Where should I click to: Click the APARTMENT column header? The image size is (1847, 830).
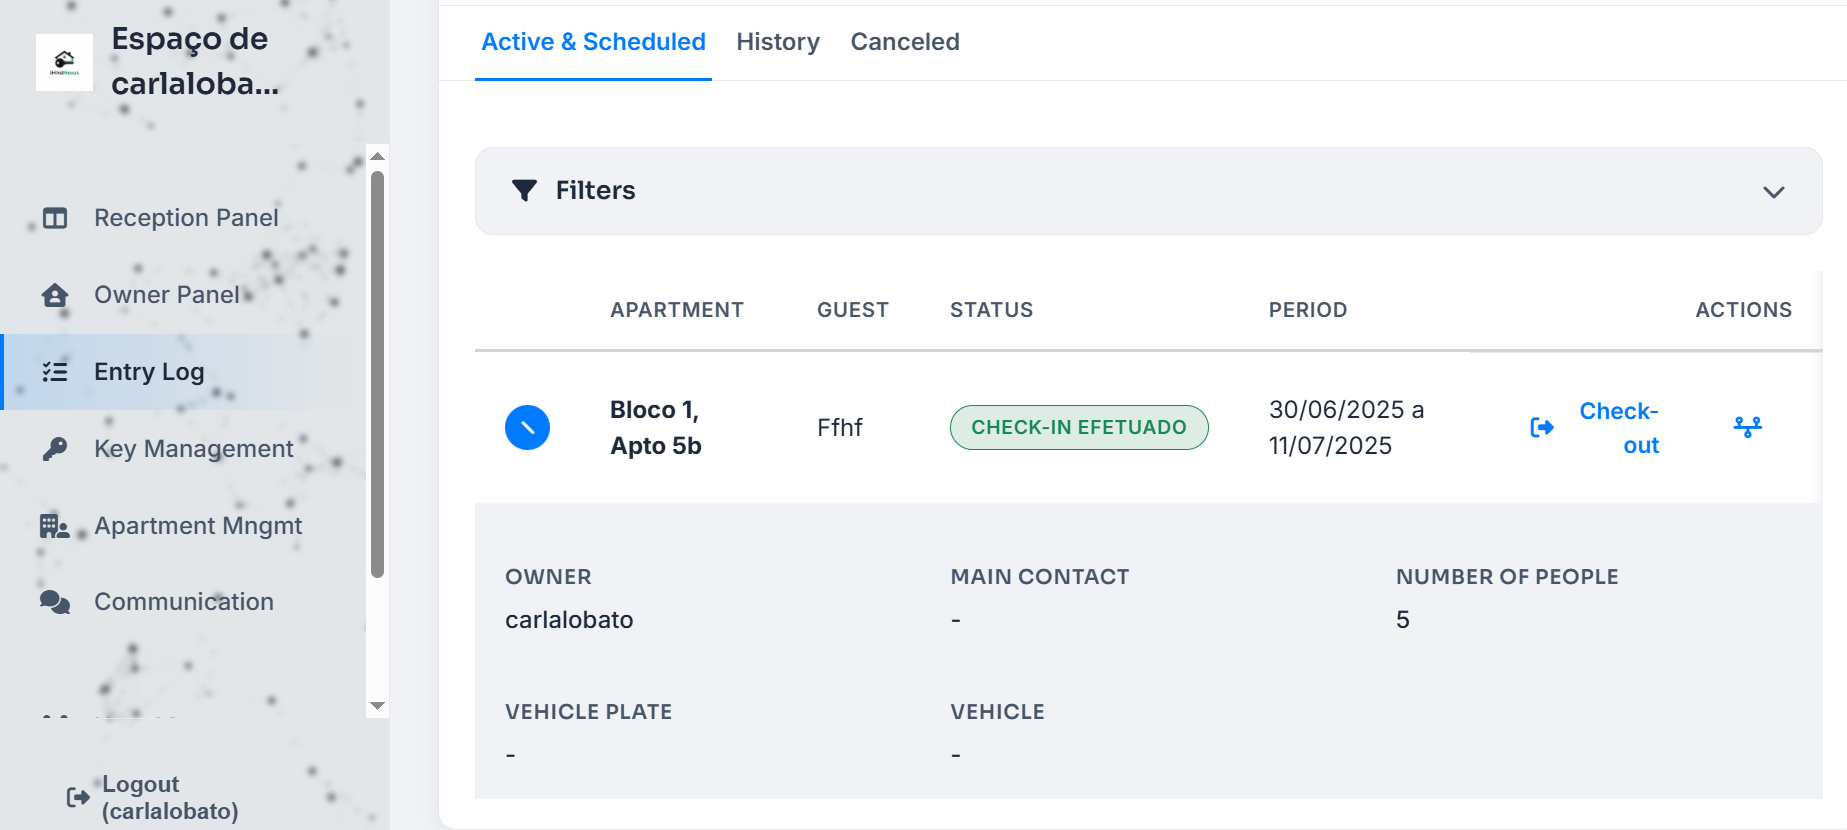point(677,310)
